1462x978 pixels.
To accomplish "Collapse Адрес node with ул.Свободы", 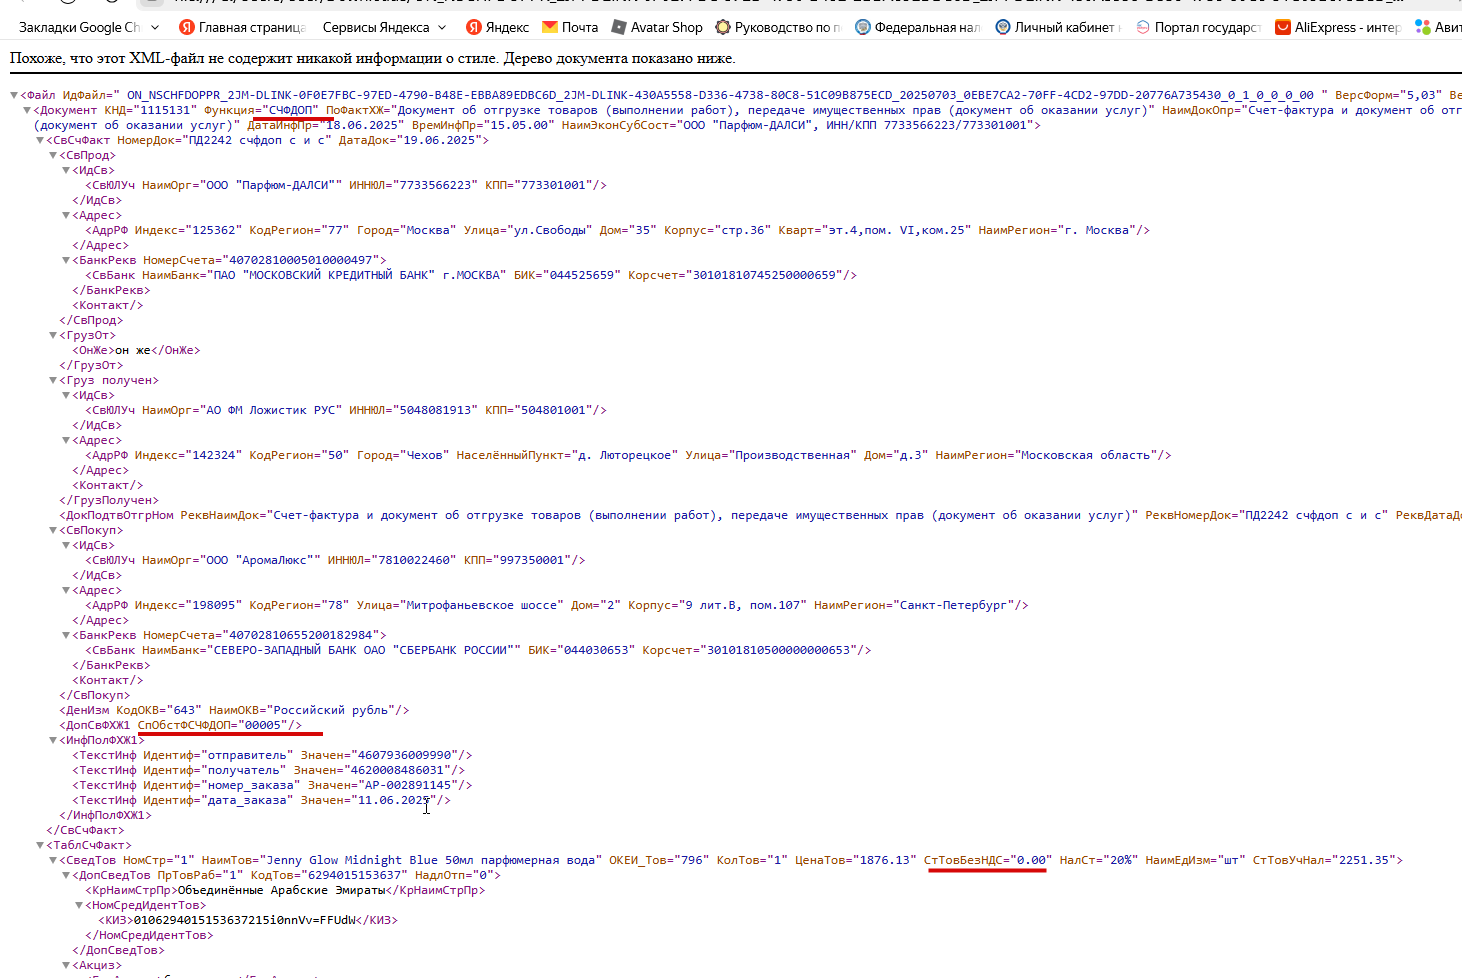I will coord(67,216).
